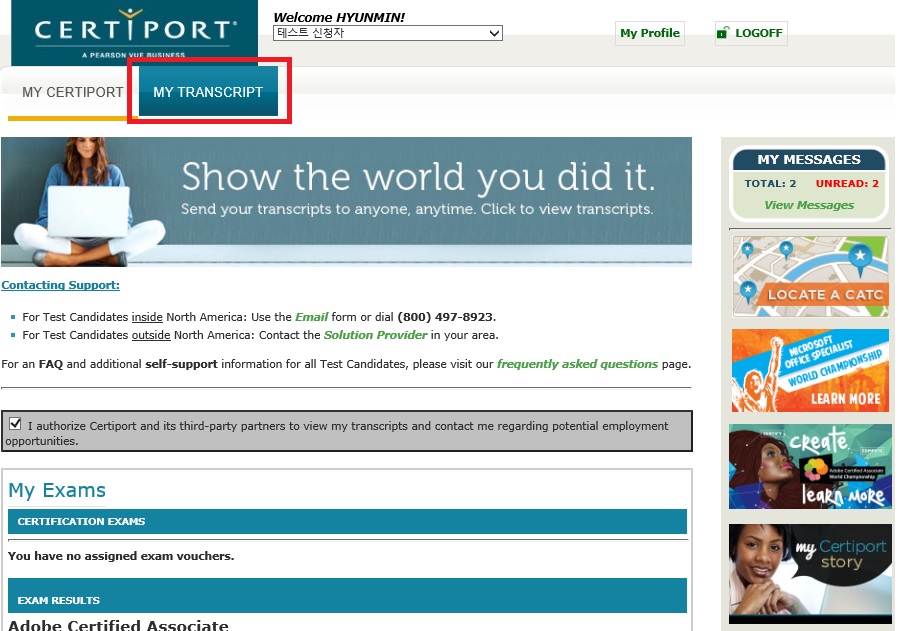The width and height of the screenshot is (899, 631).
Task: Open My Profile
Action: (x=650, y=33)
